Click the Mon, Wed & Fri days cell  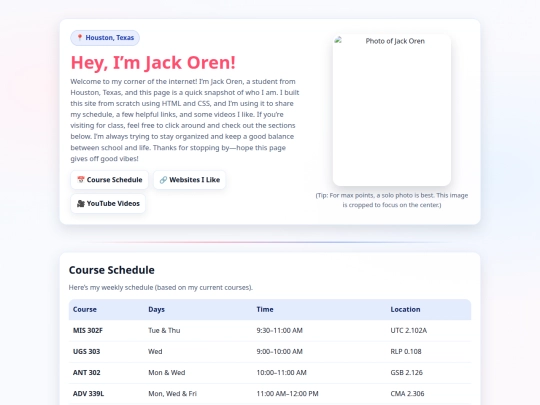pyautogui.click(x=172, y=394)
